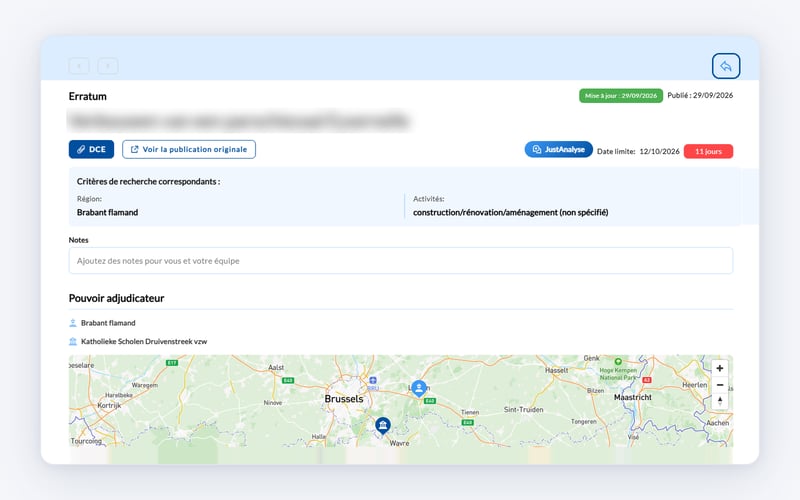Click the reply/back arrow icon button
This screenshot has width=800, height=500.
[x=726, y=66]
